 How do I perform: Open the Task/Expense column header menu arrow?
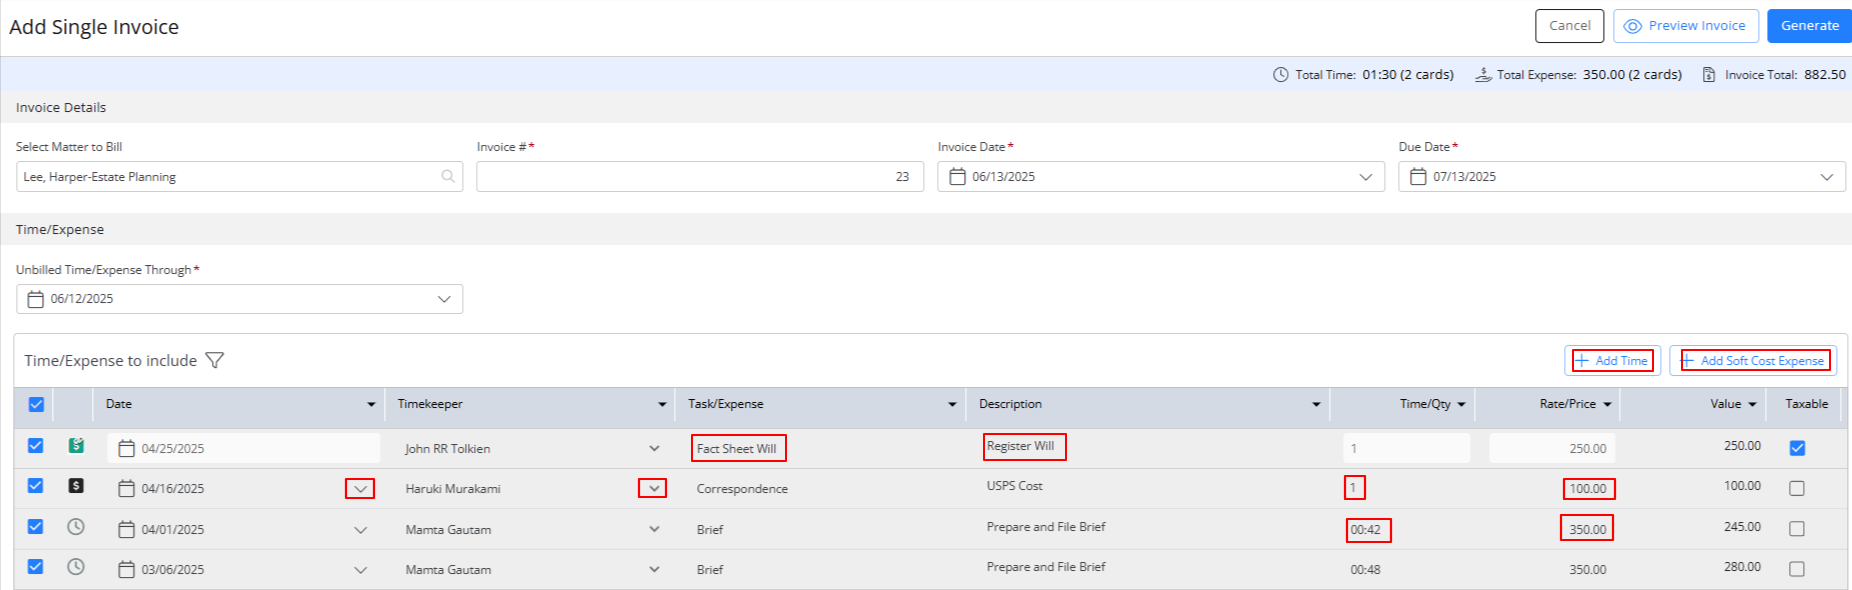click(x=952, y=405)
